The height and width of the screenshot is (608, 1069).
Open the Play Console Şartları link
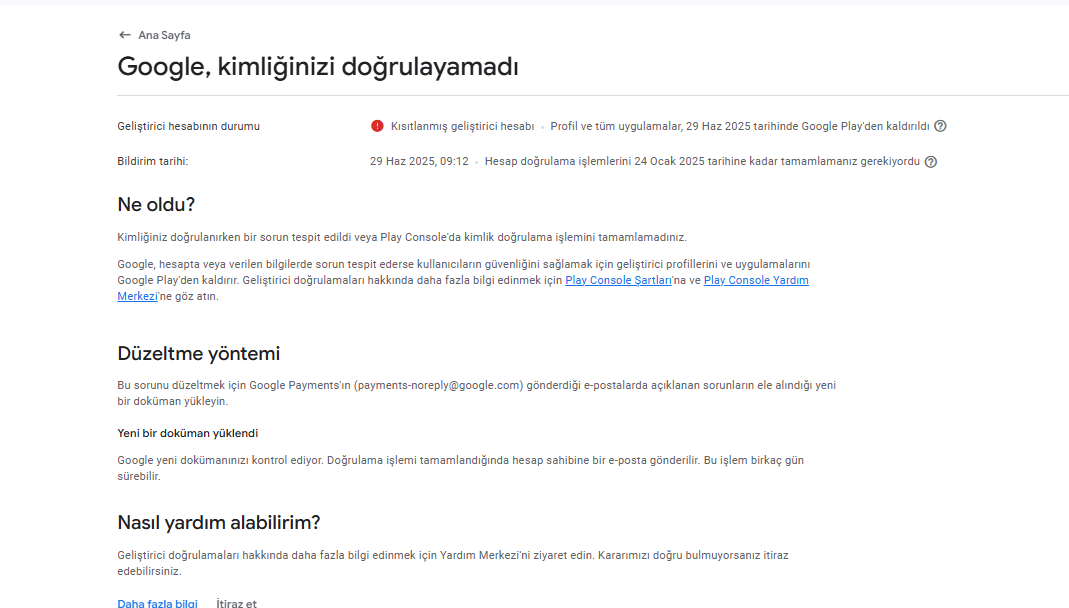click(x=618, y=280)
